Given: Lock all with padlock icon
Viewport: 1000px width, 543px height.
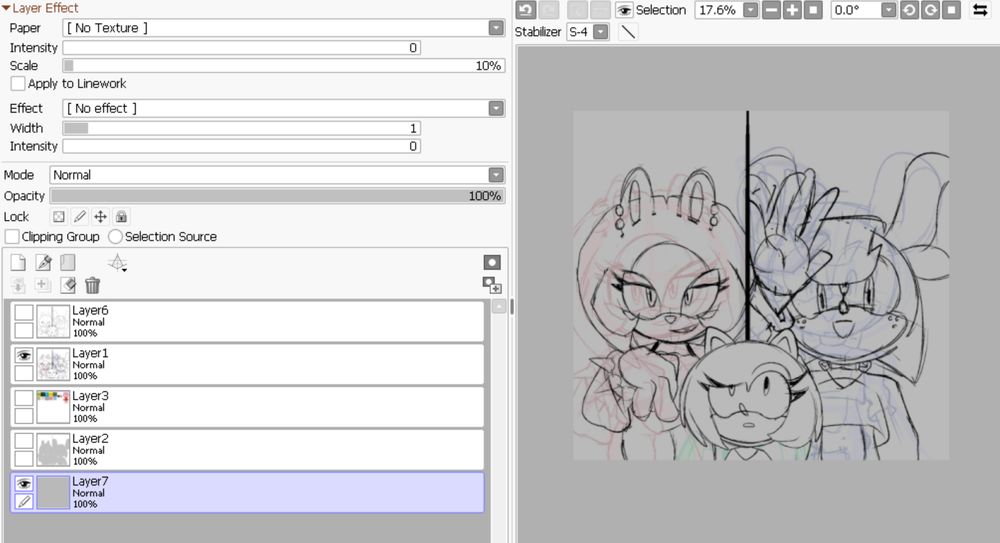Looking at the screenshot, I should (121, 217).
